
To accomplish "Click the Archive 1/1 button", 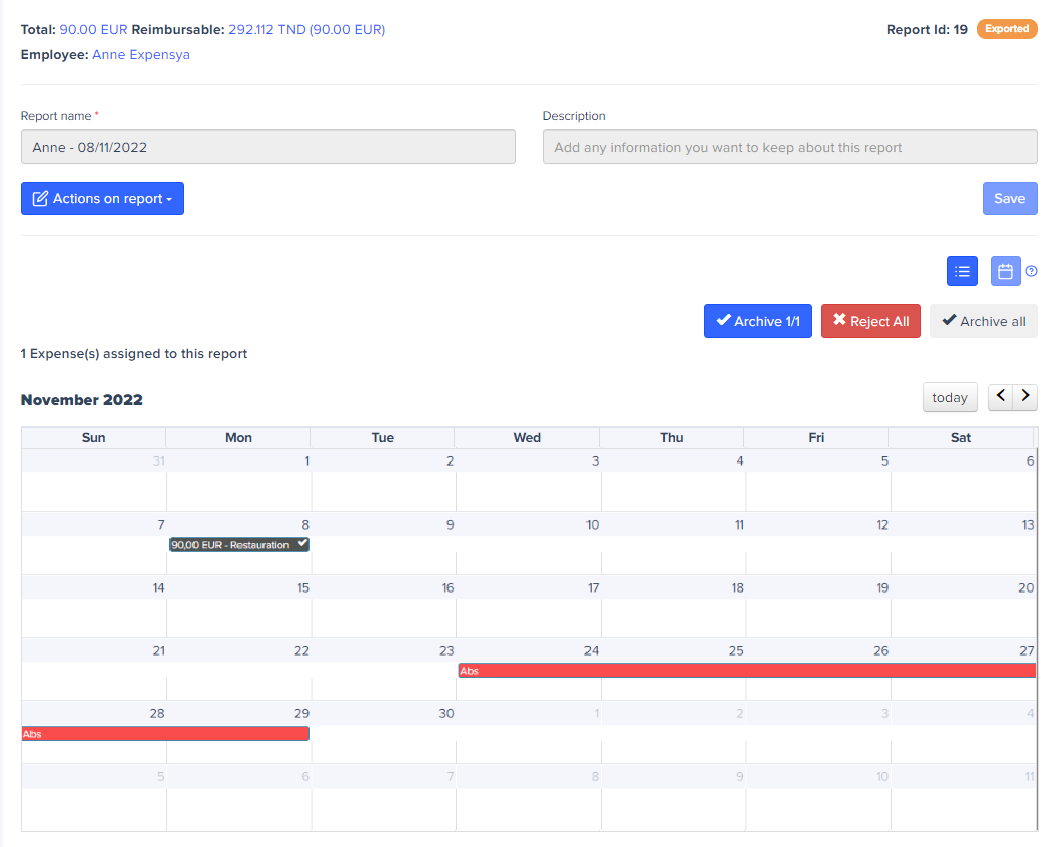I will [x=757, y=321].
